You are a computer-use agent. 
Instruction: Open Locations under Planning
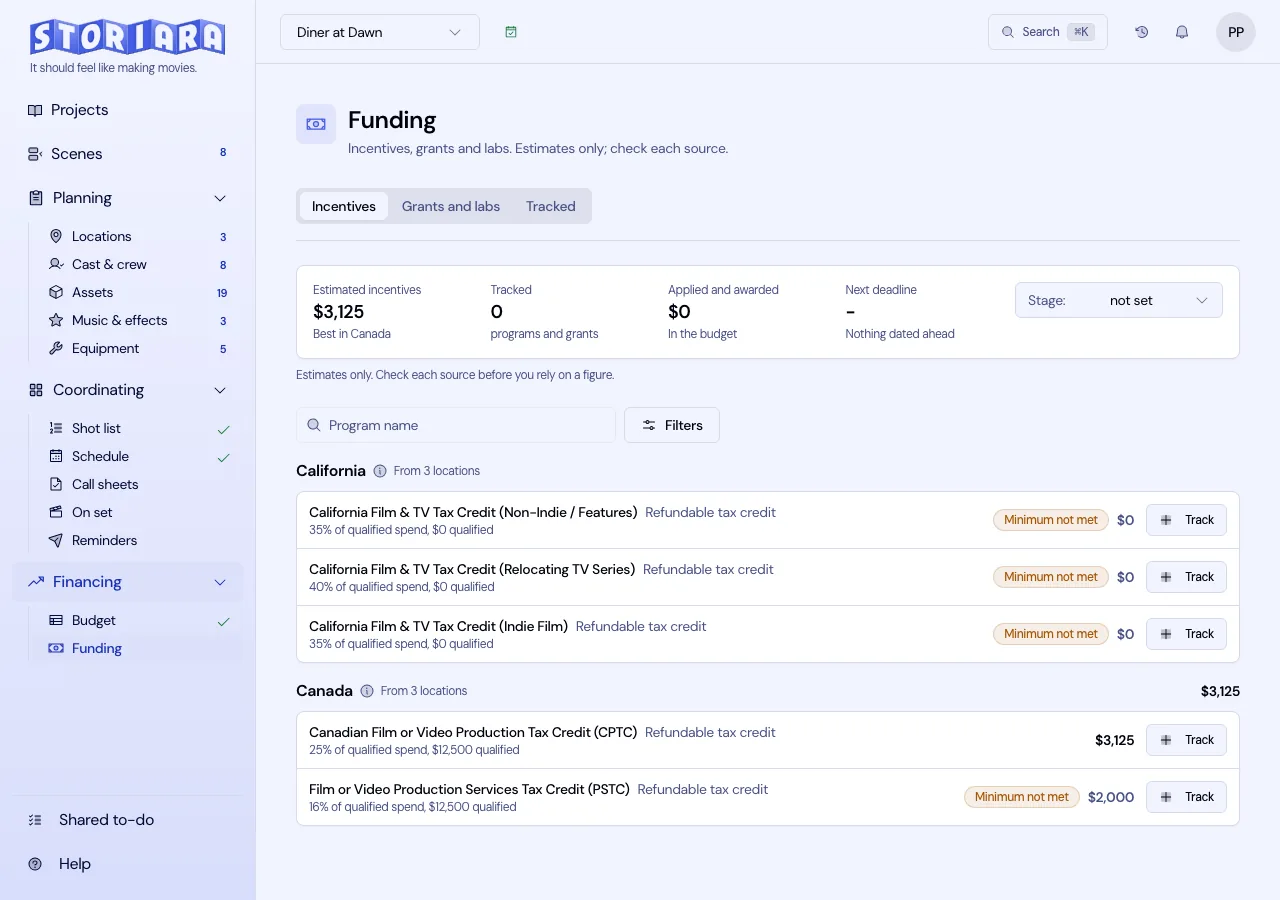click(x=137, y=236)
